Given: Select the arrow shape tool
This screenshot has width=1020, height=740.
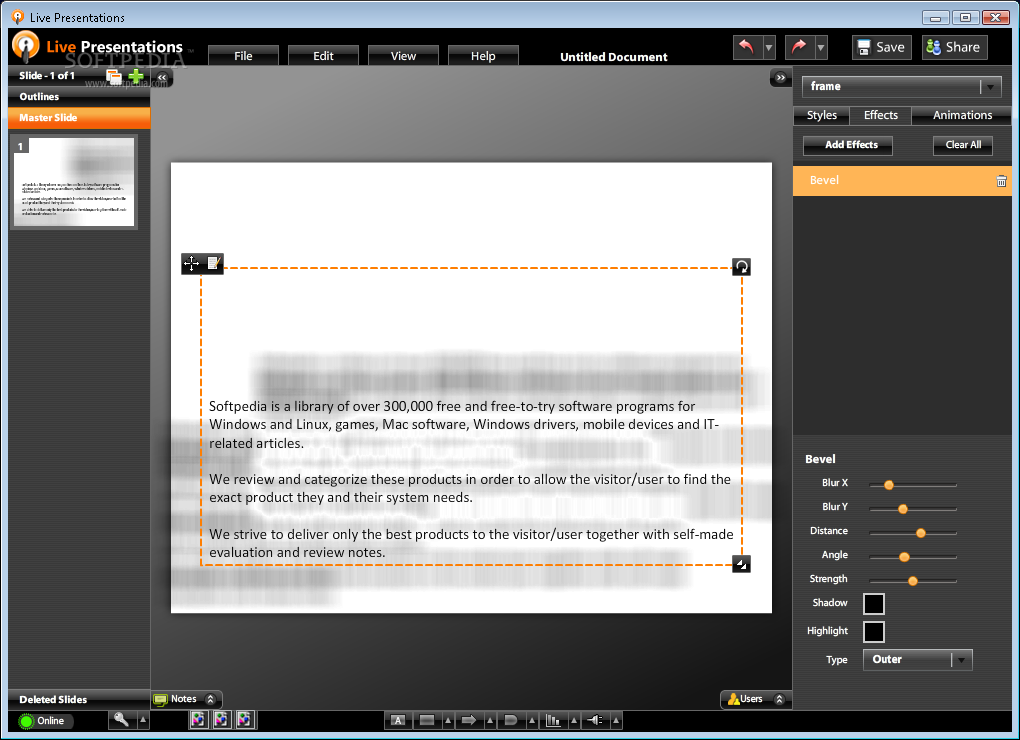Looking at the screenshot, I should click(468, 720).
